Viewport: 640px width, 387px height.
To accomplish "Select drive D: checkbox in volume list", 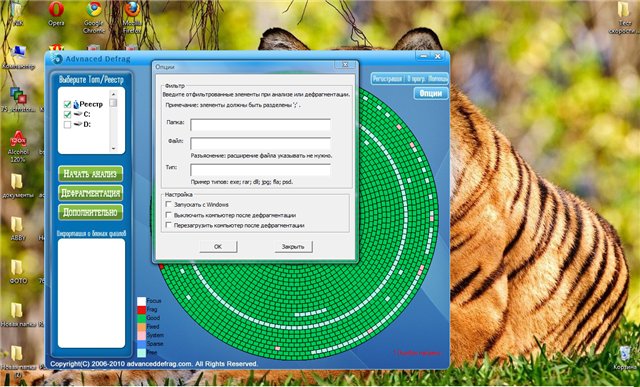I will click(67, 125).
